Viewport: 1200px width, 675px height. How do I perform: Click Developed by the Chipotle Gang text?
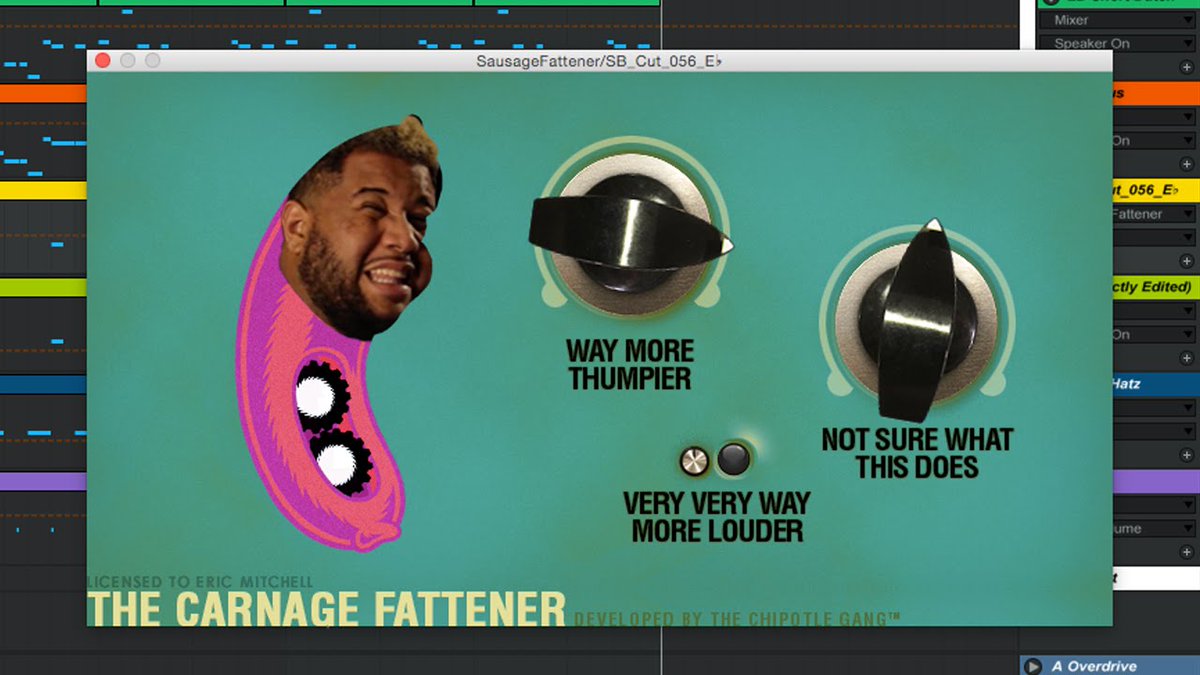(x=737, y=619)
